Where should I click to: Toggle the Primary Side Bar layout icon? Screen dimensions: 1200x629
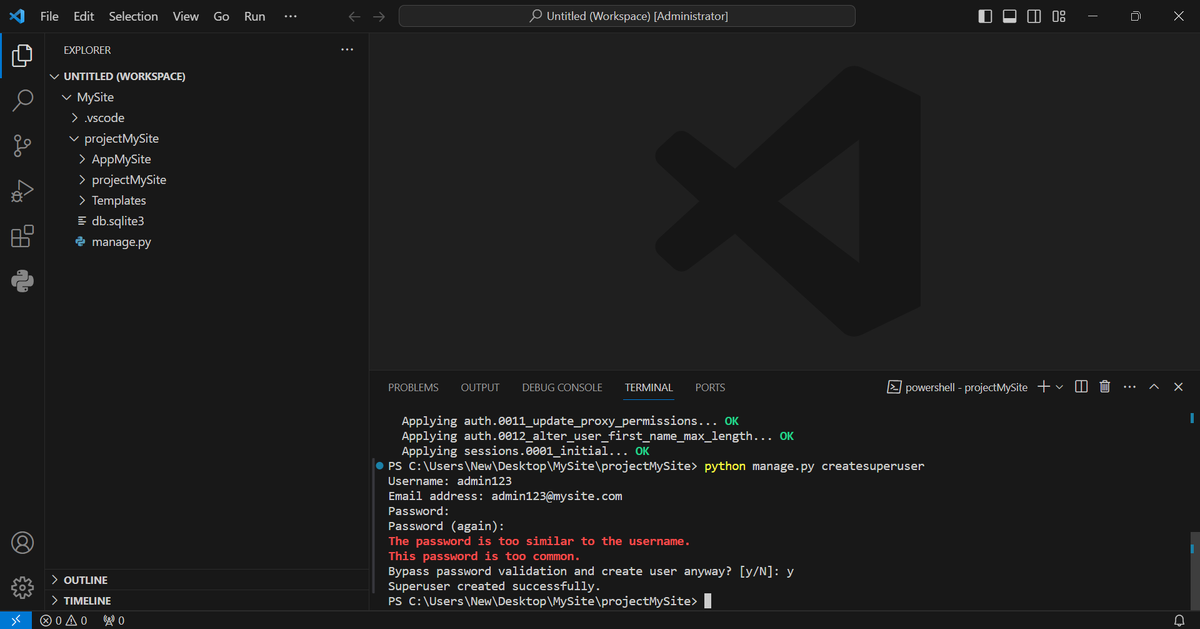(985, 16)
